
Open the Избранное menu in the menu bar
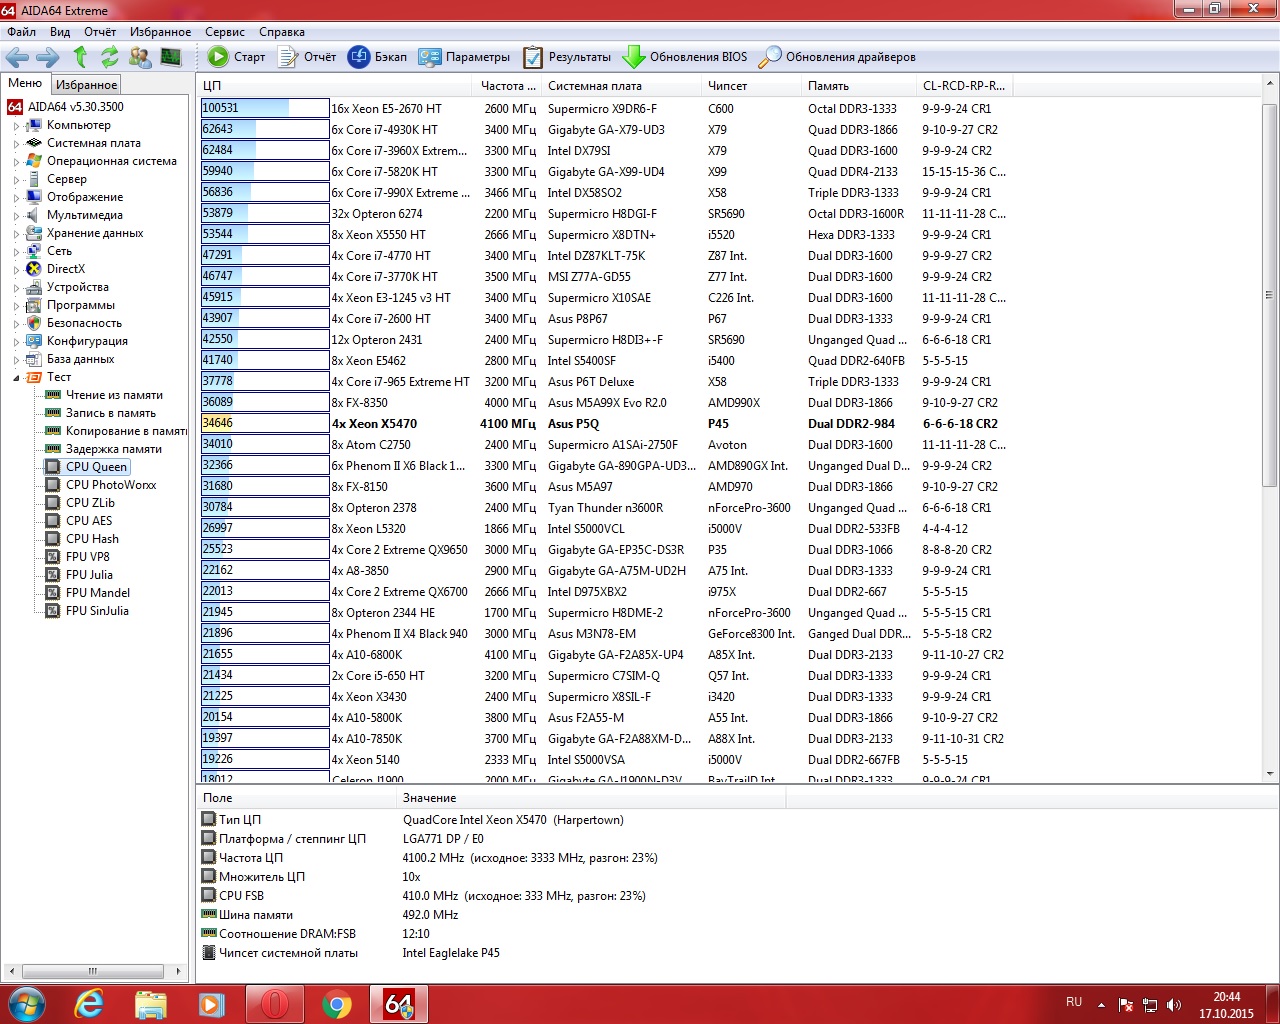160,32
